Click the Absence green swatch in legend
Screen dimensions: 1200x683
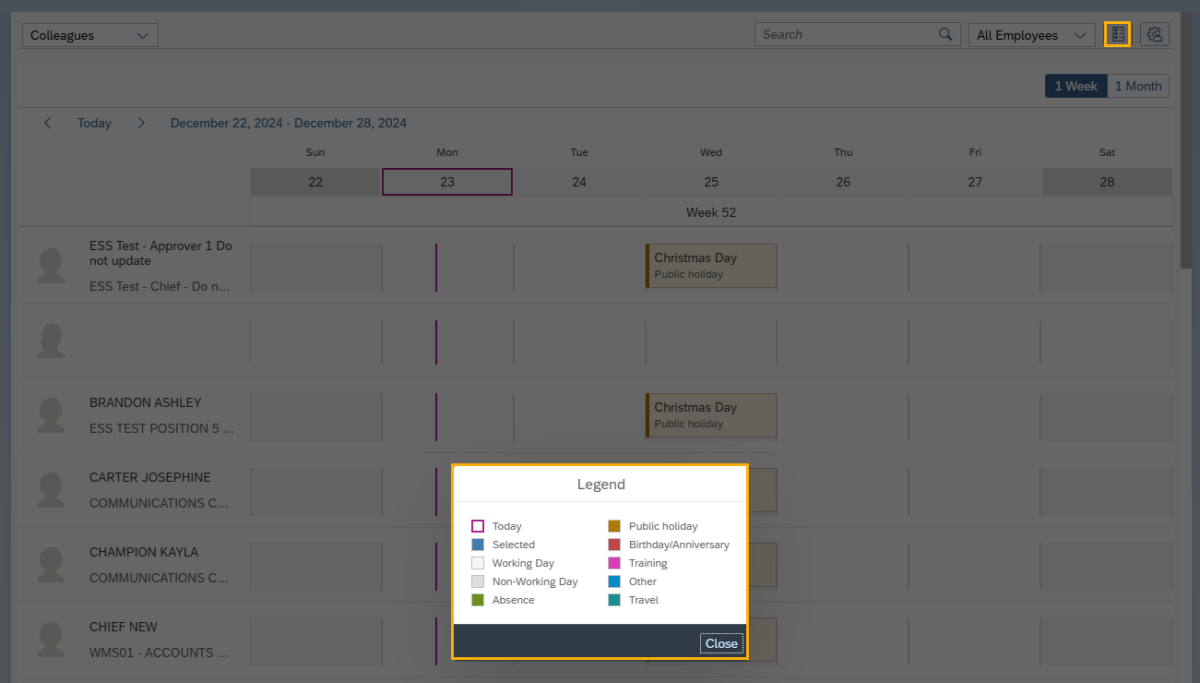pyautogui.click(x=478, y=600)
